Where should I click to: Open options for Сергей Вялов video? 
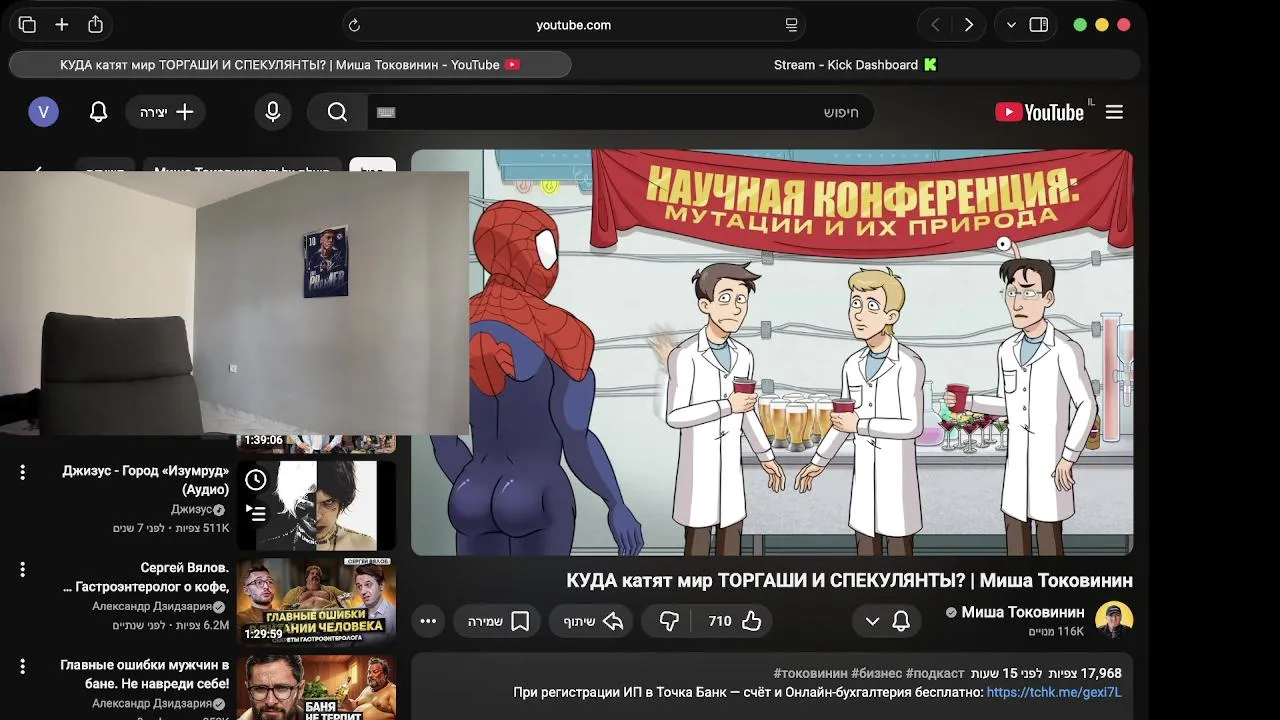point(22,569)
